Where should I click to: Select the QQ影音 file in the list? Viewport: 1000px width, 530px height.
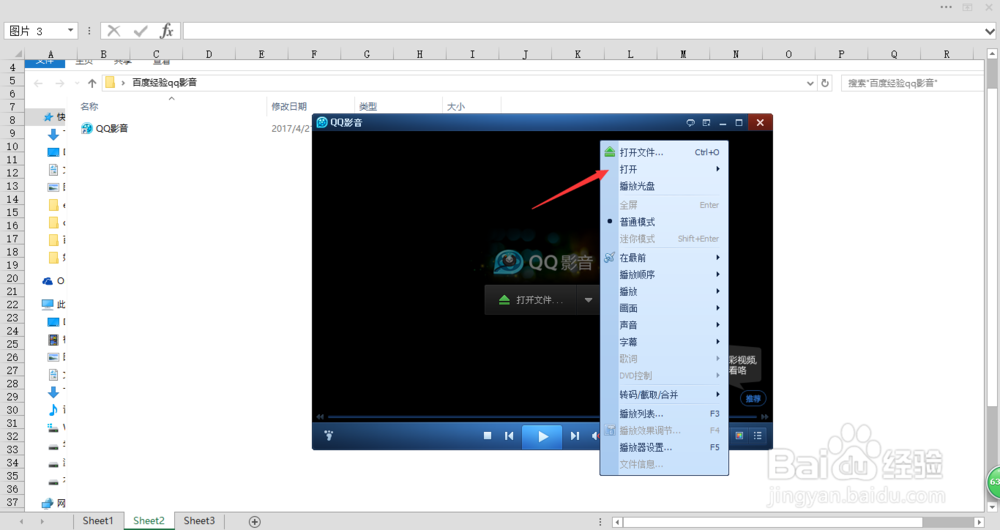(x=105, y=128)
